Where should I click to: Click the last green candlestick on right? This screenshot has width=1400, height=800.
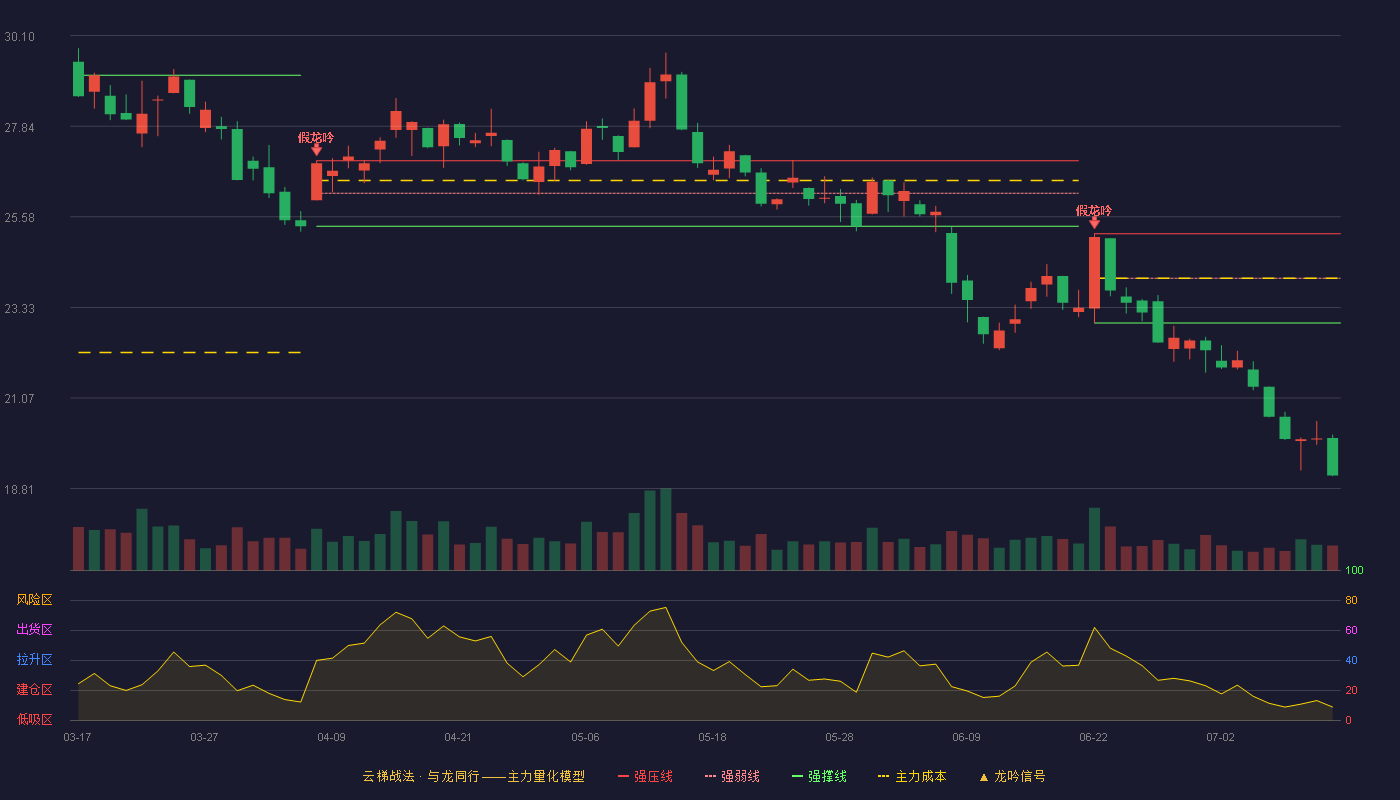tap(1332, 456)
